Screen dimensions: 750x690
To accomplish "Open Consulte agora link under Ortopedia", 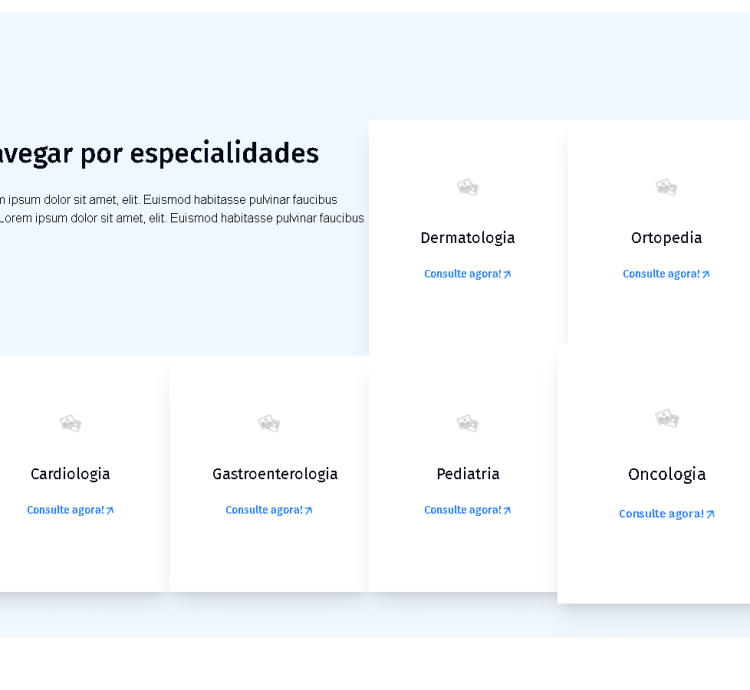I will pyautogui.click(x=666, y=274).
